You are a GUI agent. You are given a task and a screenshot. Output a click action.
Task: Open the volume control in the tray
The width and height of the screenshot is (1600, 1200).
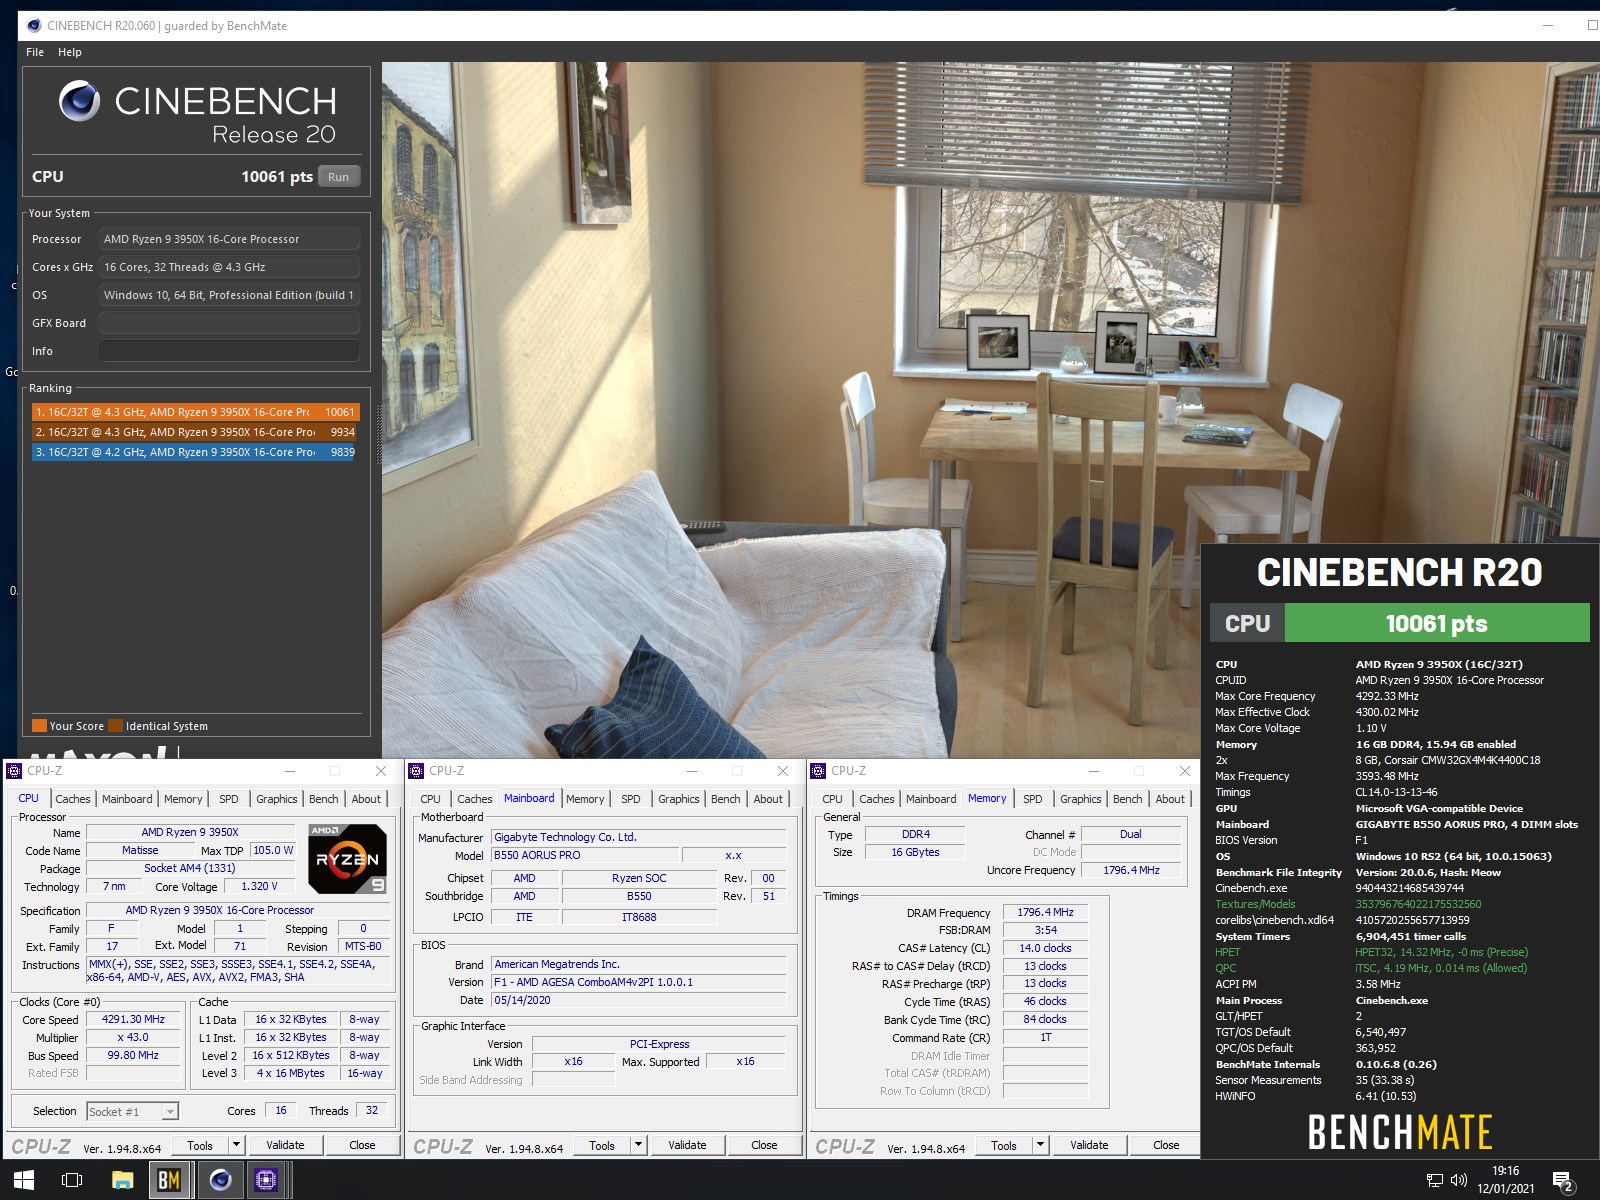[x=1459, y=1180]
